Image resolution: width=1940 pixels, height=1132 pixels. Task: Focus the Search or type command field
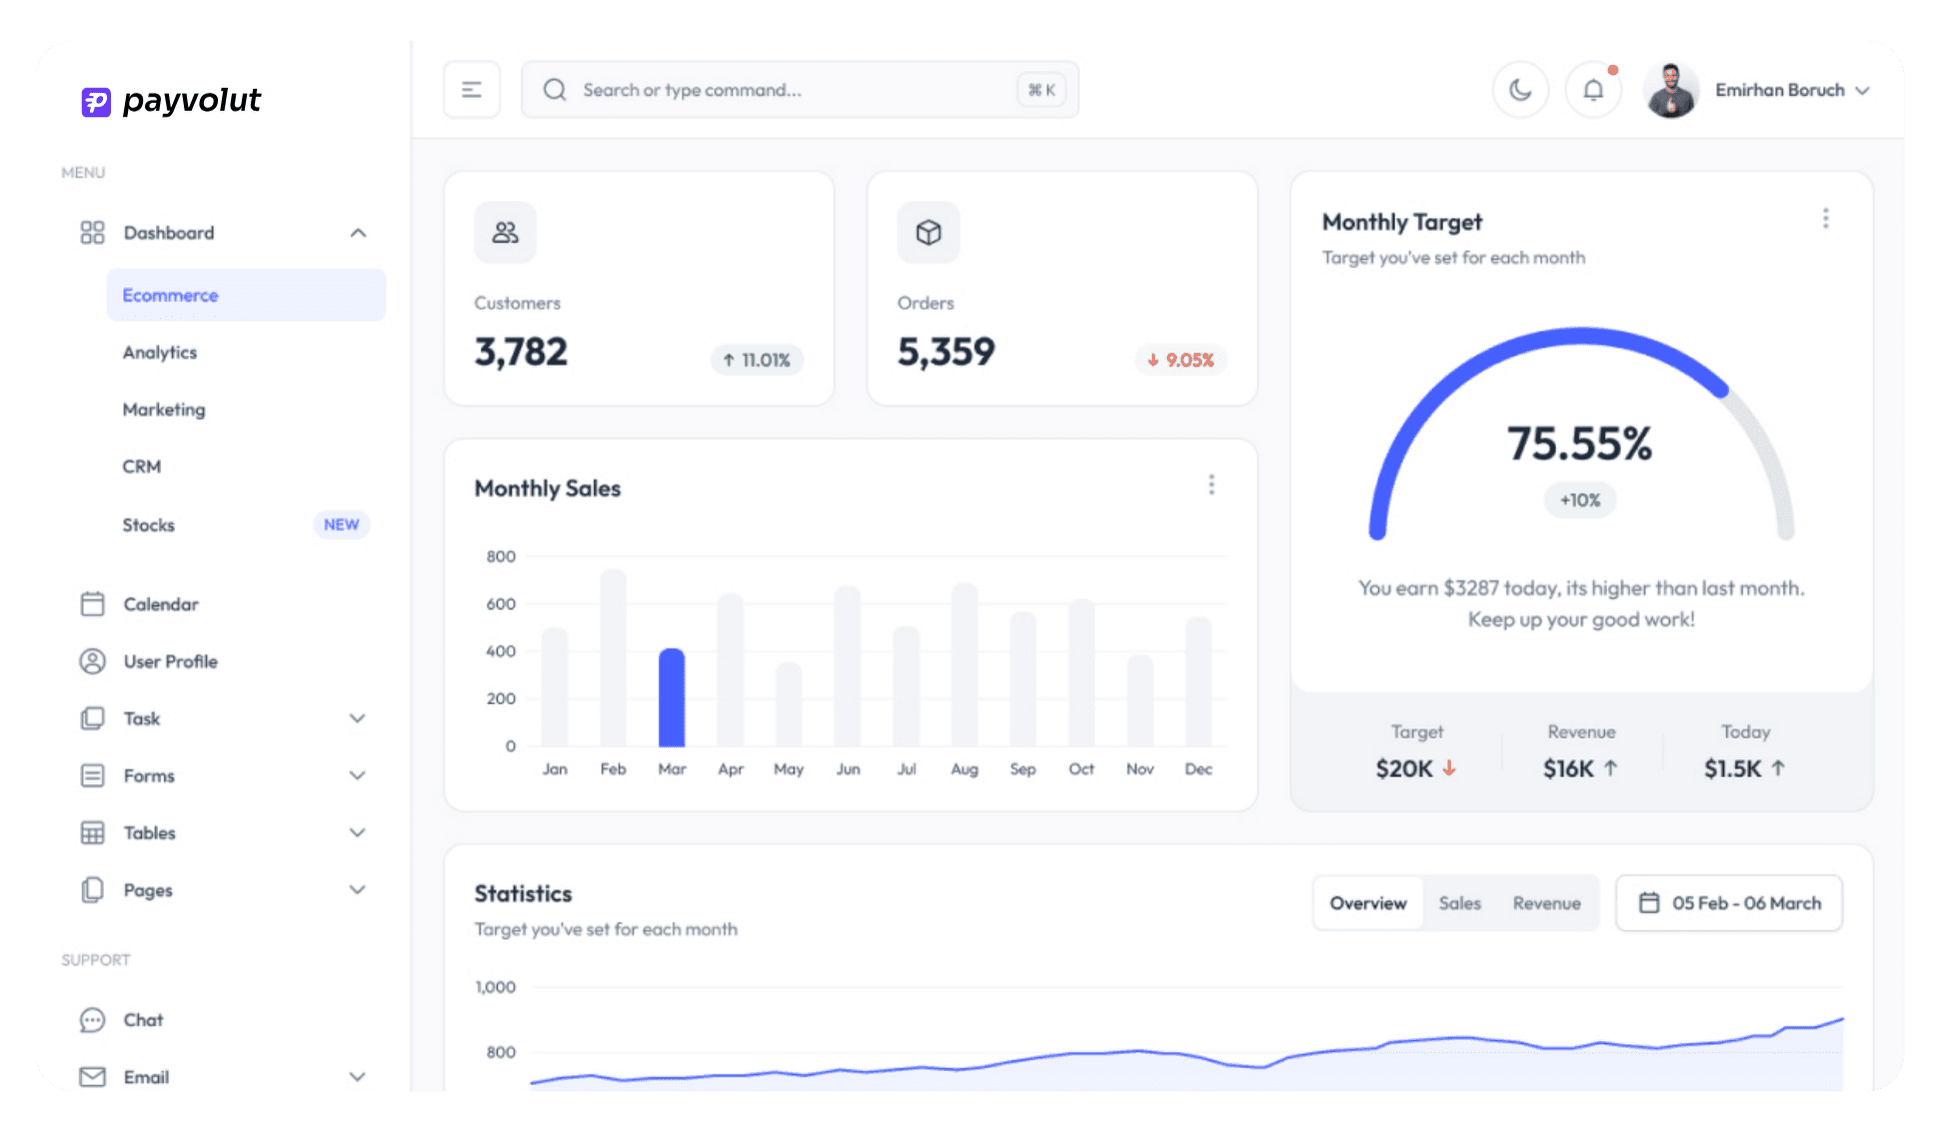(x=790, y=90)
